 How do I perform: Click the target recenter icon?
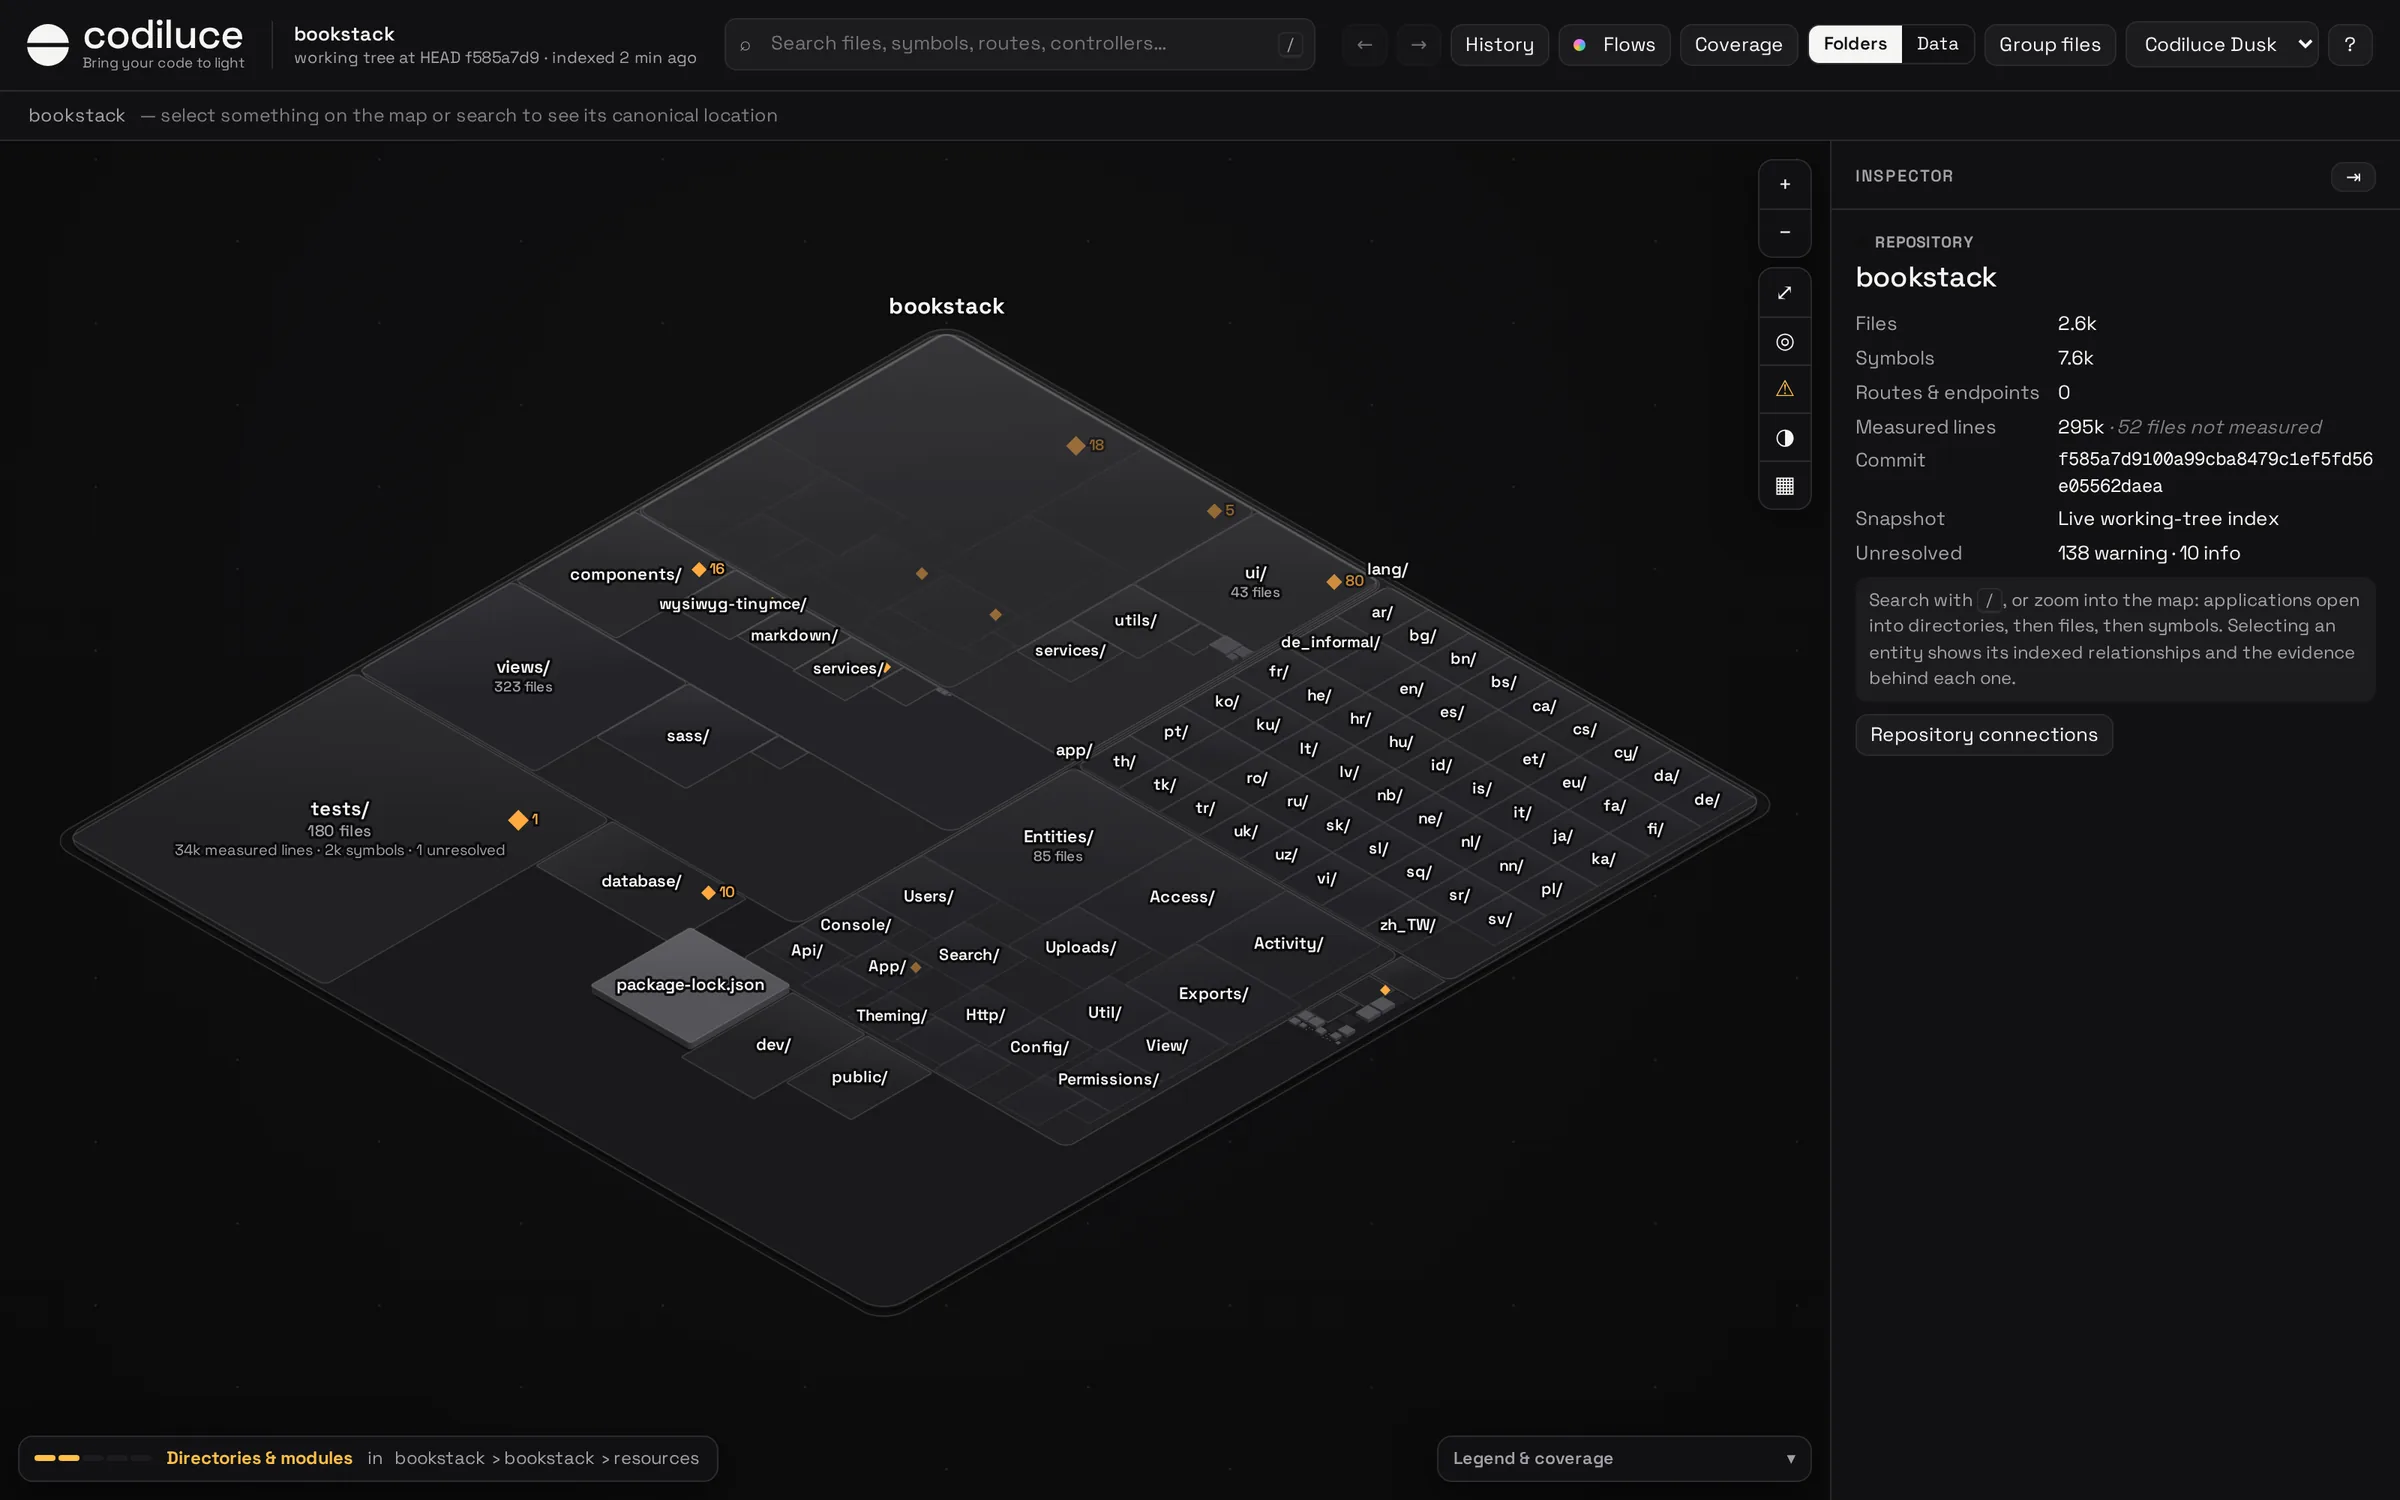(x=1784, y=342)
